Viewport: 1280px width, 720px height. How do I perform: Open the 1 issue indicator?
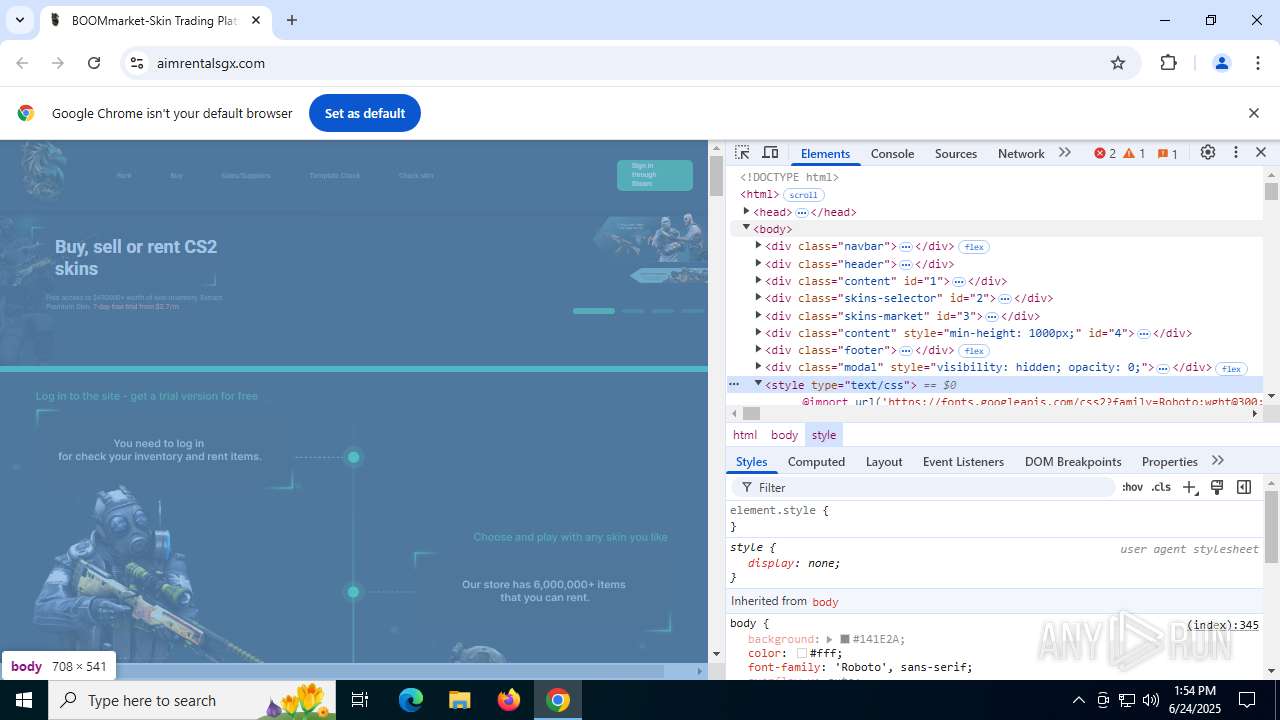click(1168, 153)
